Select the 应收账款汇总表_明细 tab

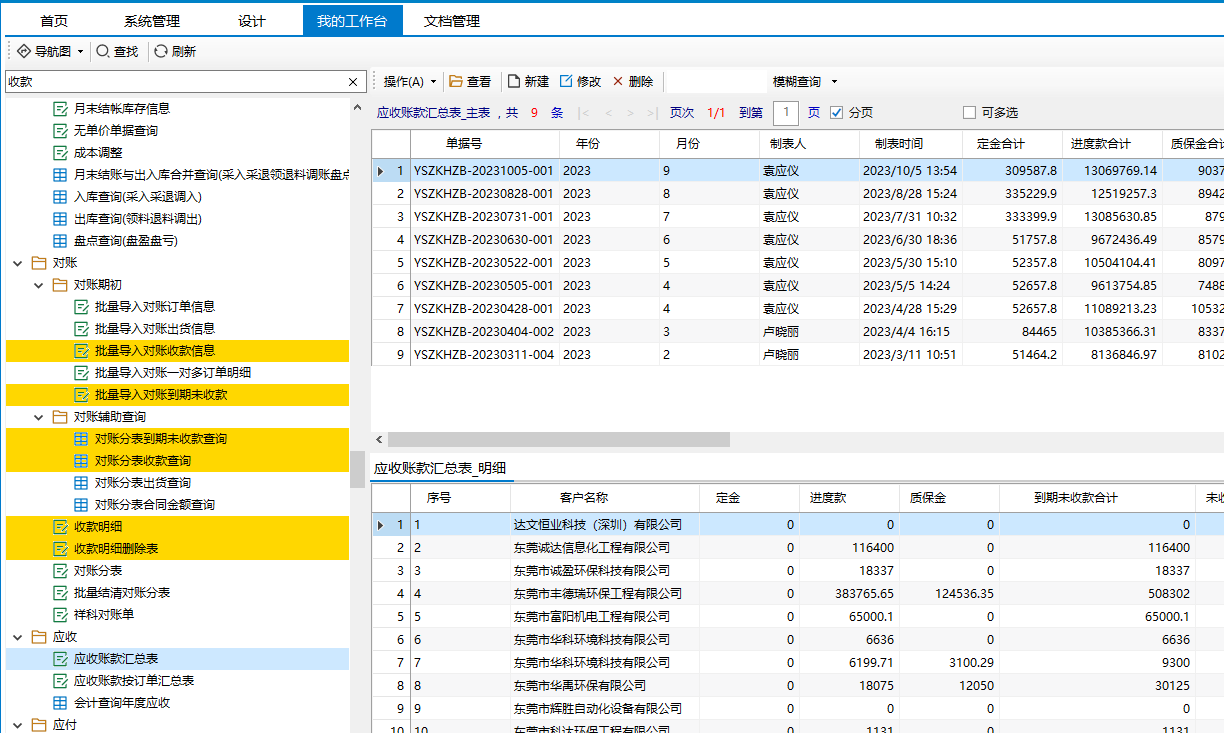[x=440, y=467]
